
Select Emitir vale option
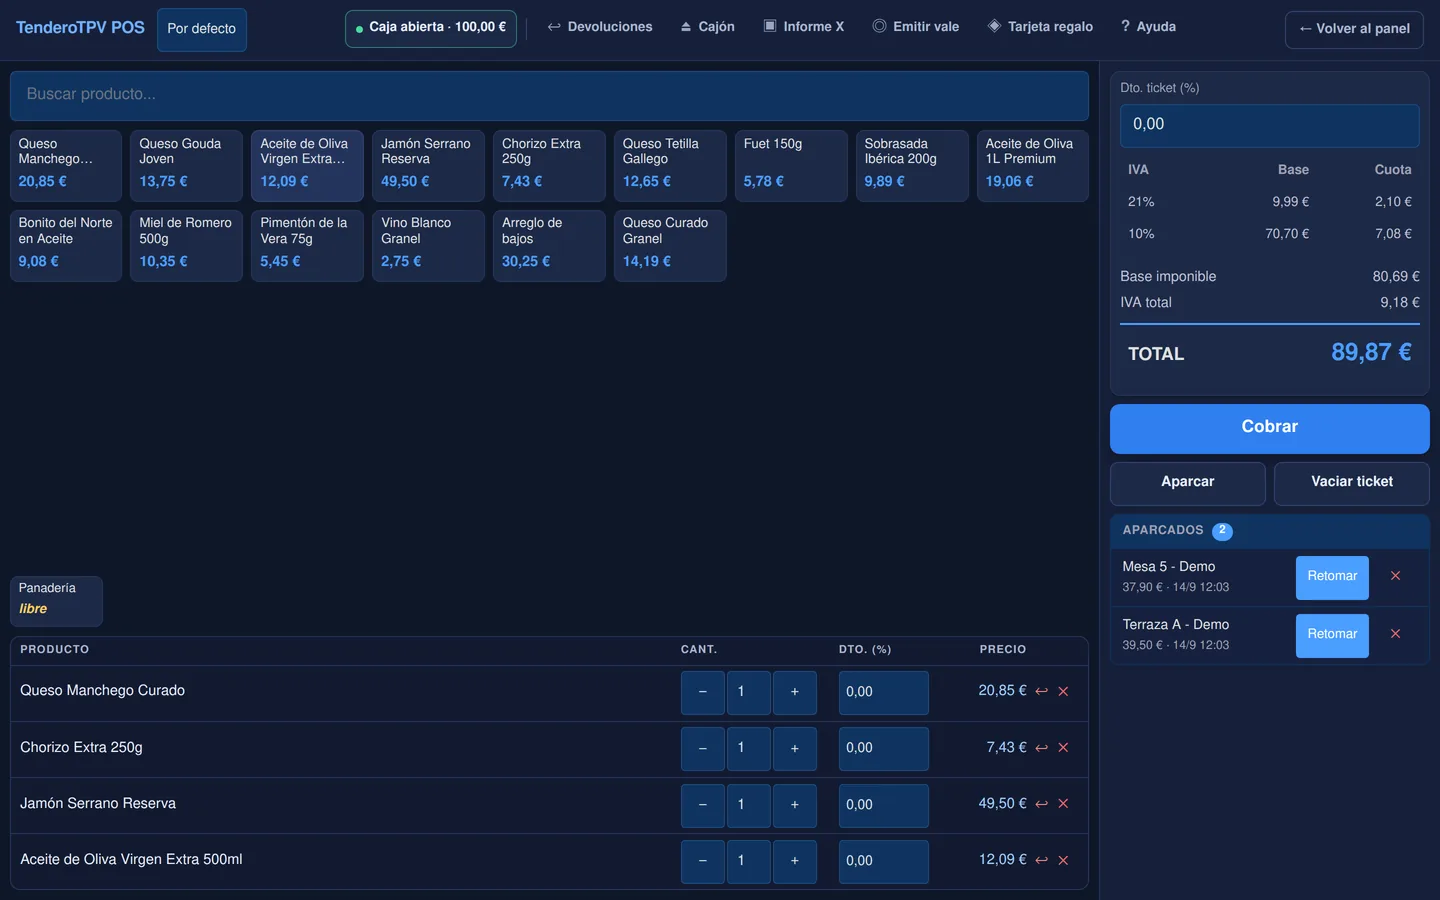click(x=916, y=27)
